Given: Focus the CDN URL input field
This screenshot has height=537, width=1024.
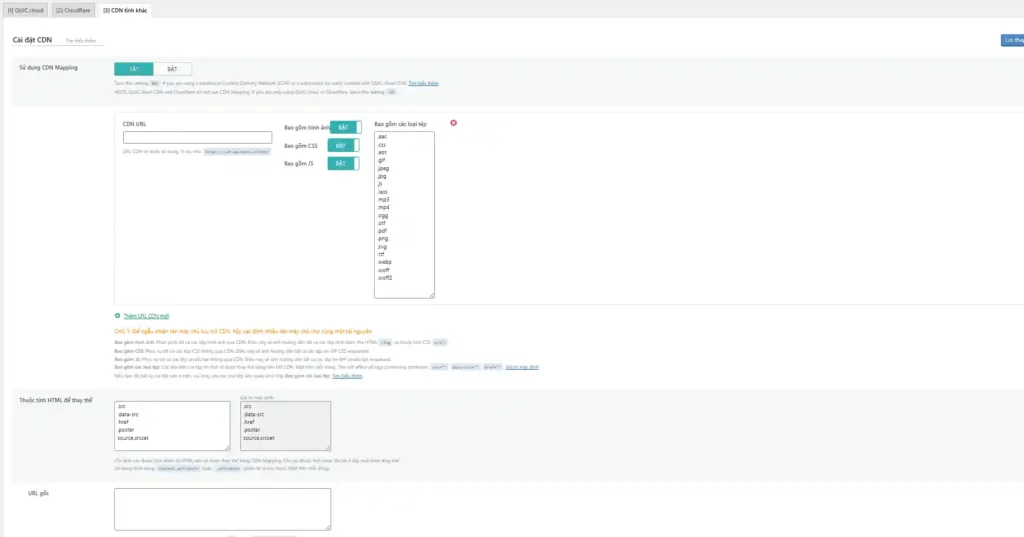Looking at the screenshot, I should pos(197,137).
